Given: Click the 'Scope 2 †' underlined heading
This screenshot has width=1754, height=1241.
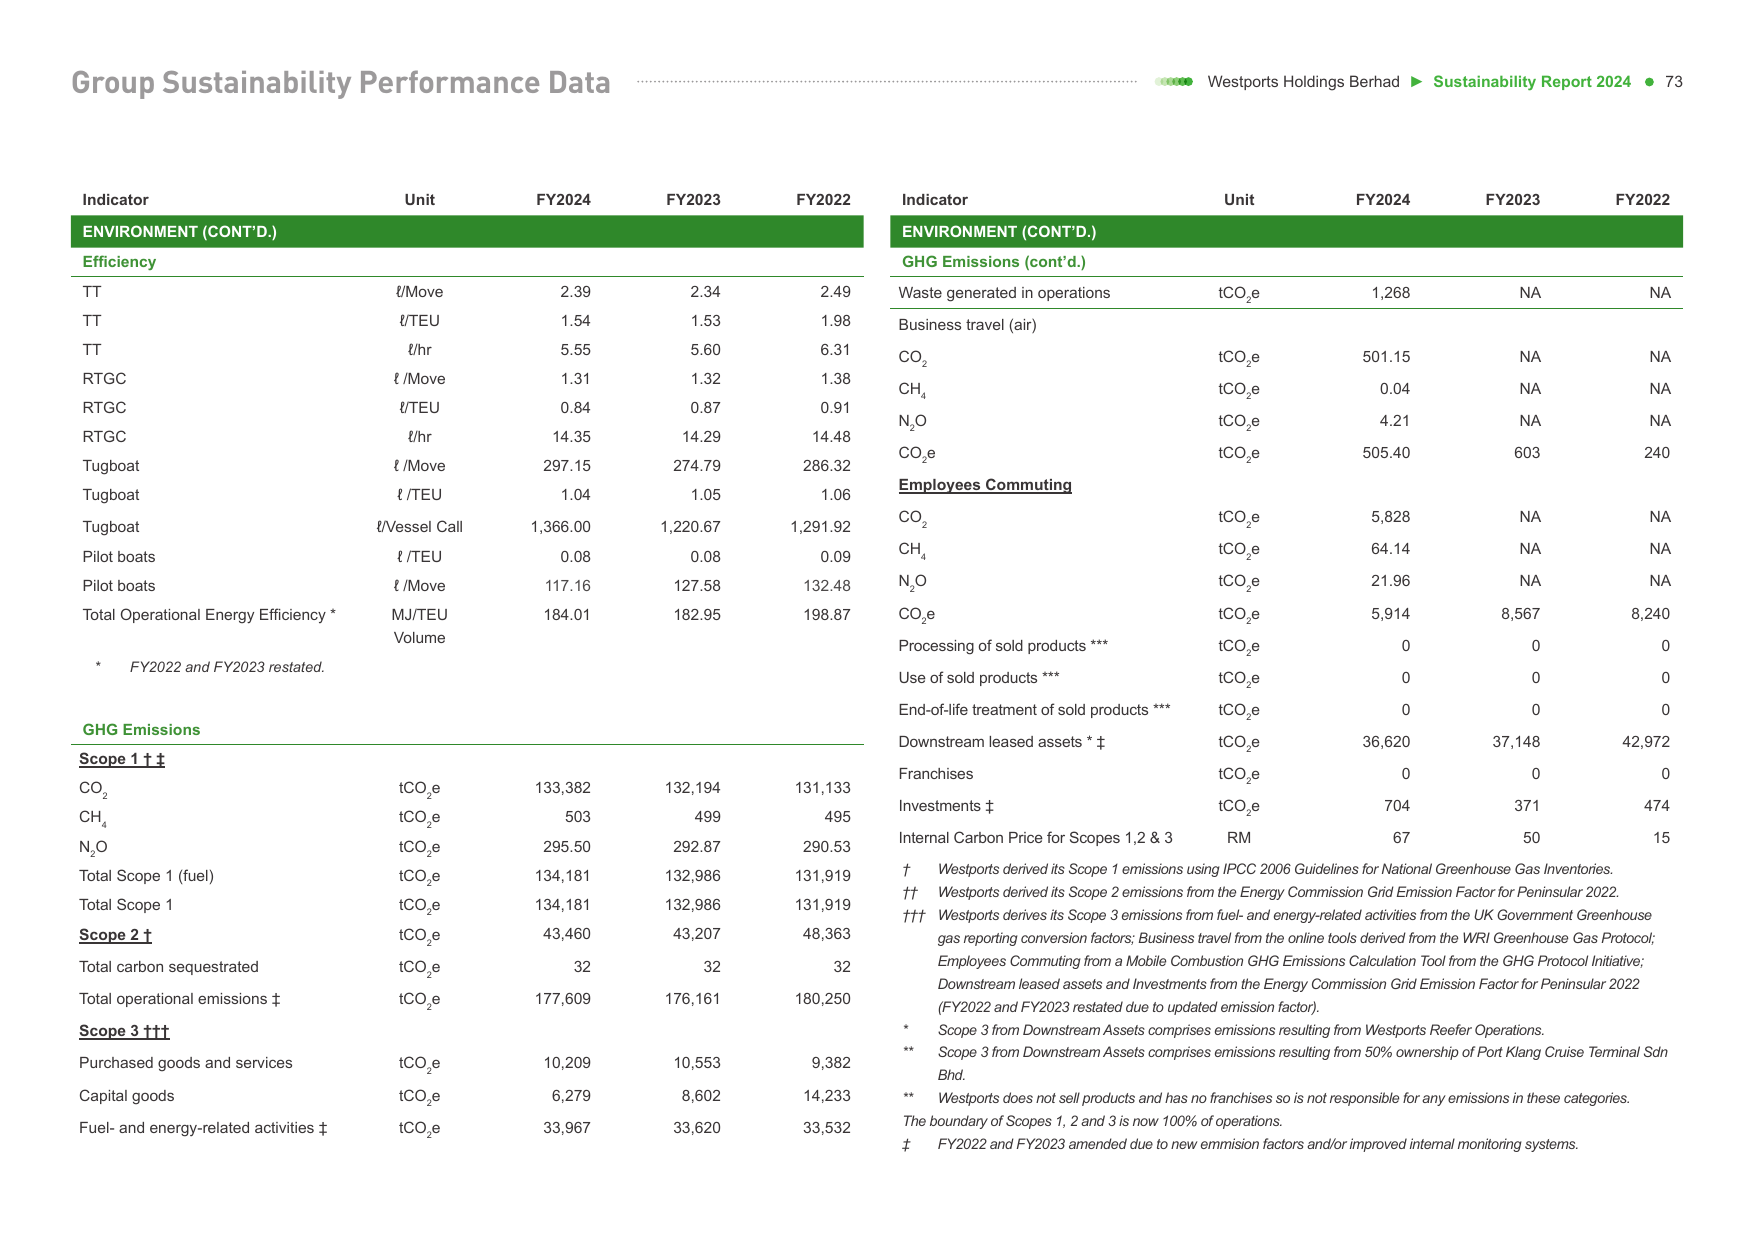Looking at the screenshot, I should (x=115, y=935).
